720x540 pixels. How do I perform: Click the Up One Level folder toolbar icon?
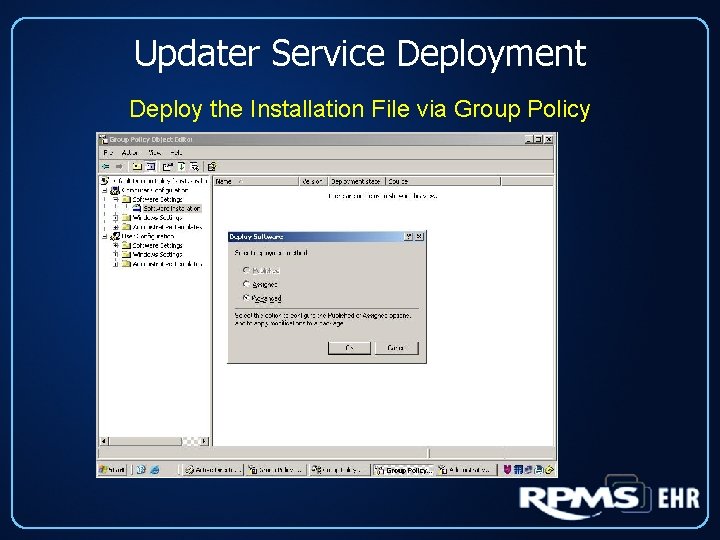[x=136, y=166]
